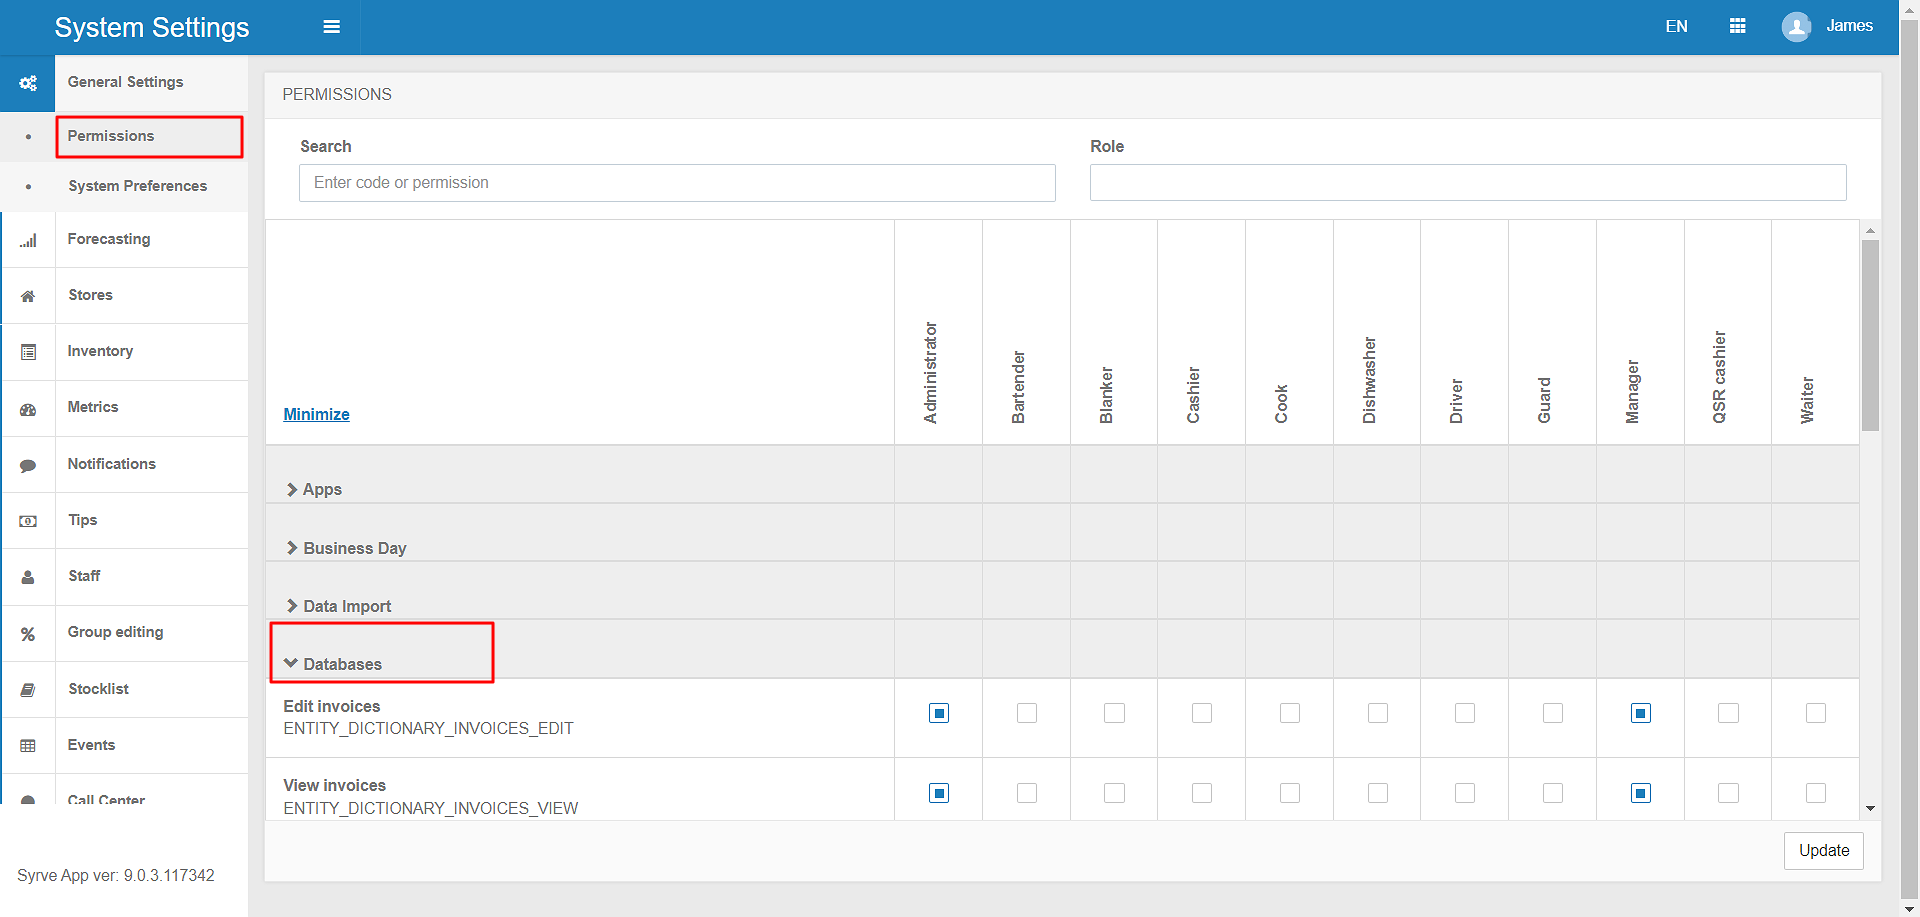
Task: Enable Edit invoices for Bartender
Action: point(1026,713)
